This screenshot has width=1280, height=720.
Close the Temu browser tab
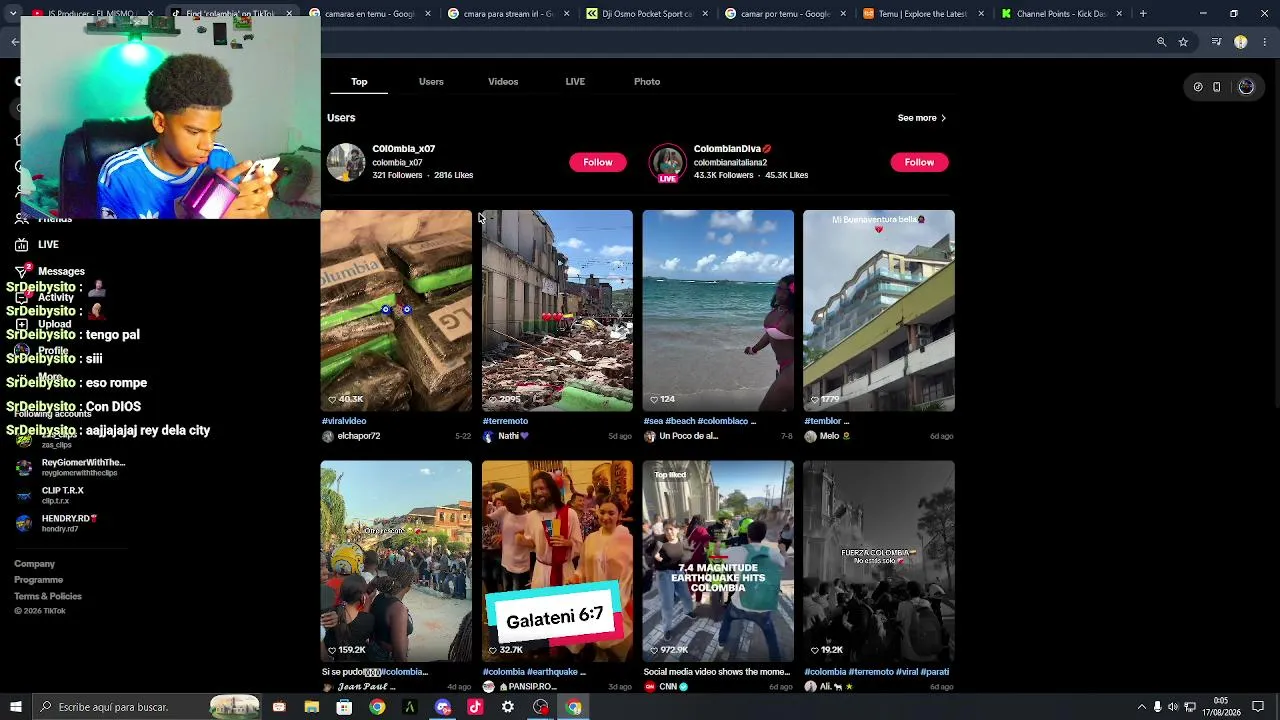click(x=980, y=14)
